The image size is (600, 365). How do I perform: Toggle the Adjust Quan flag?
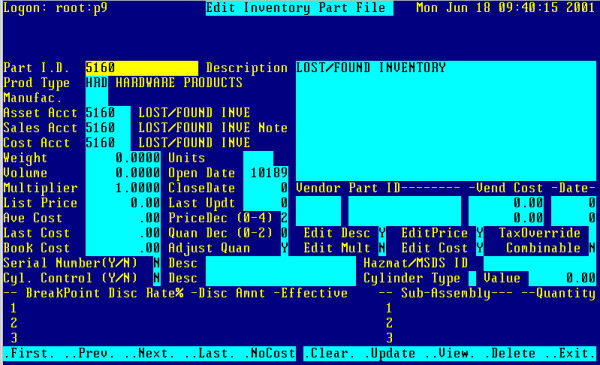pyautogui.click(x=284, y=248)
